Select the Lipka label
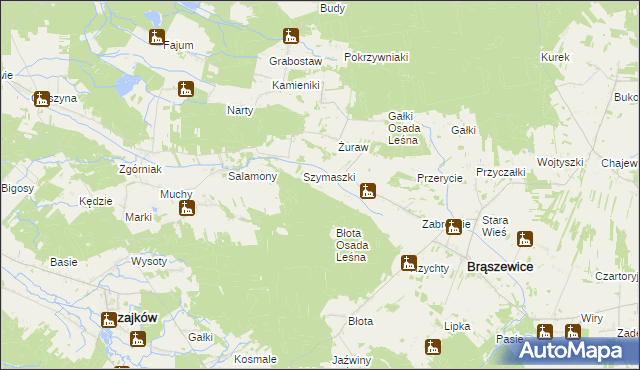 pos(457,326)
